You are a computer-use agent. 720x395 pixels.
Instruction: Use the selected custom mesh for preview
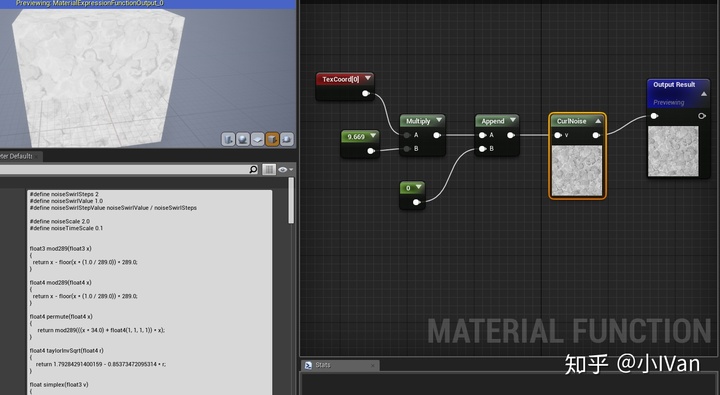(x=287, y=139)
